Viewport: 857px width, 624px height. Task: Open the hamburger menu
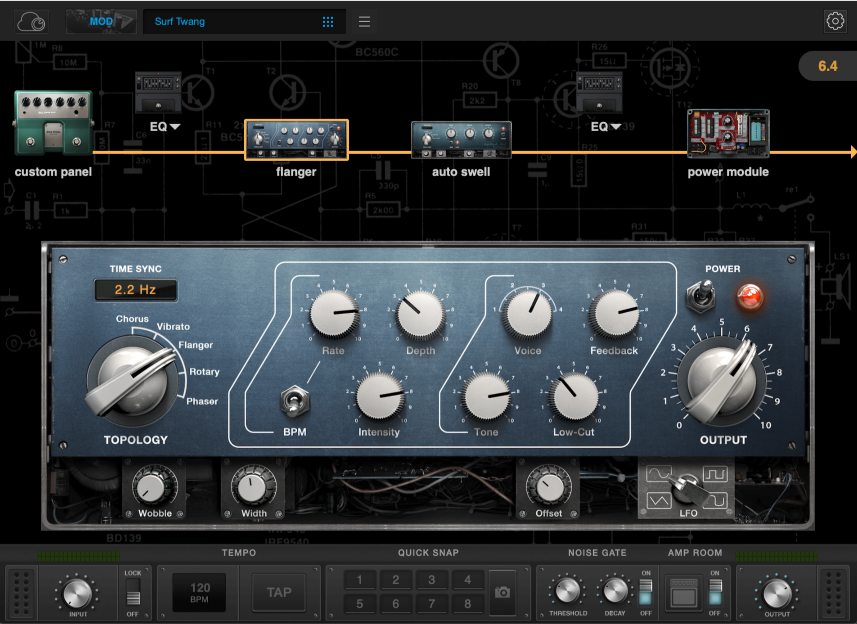[364, 21]
